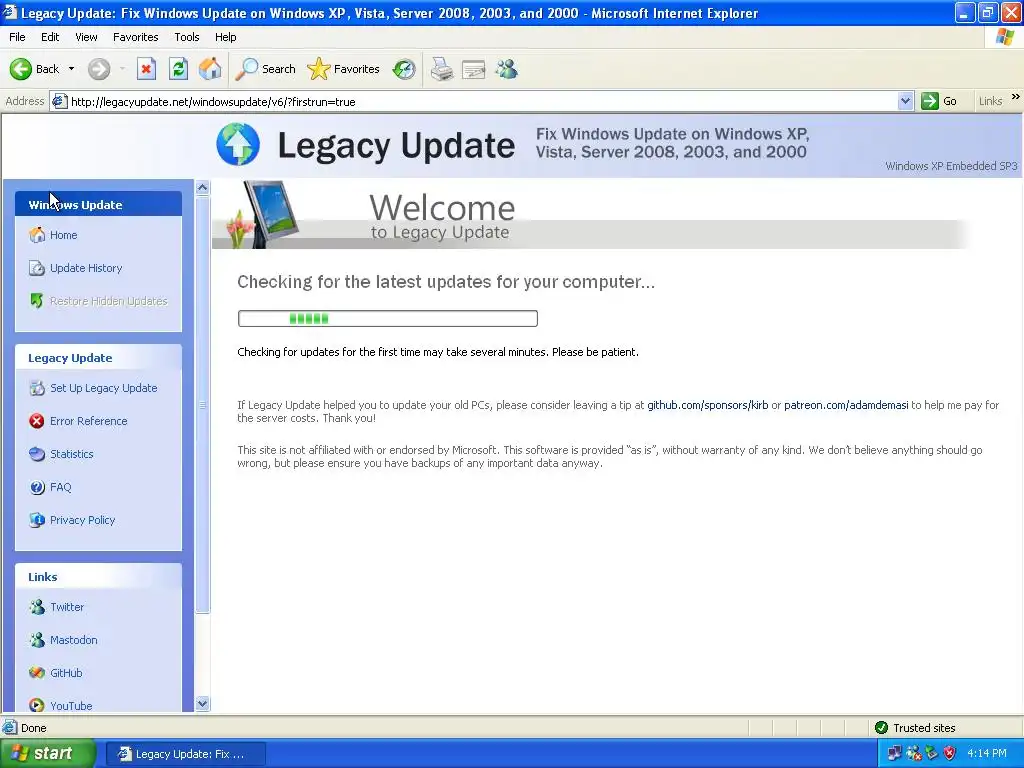Click the sidebar scrollbar down arrow
Image resolution: width=1024 pixels, height=768 pixels.
(202, 703)
